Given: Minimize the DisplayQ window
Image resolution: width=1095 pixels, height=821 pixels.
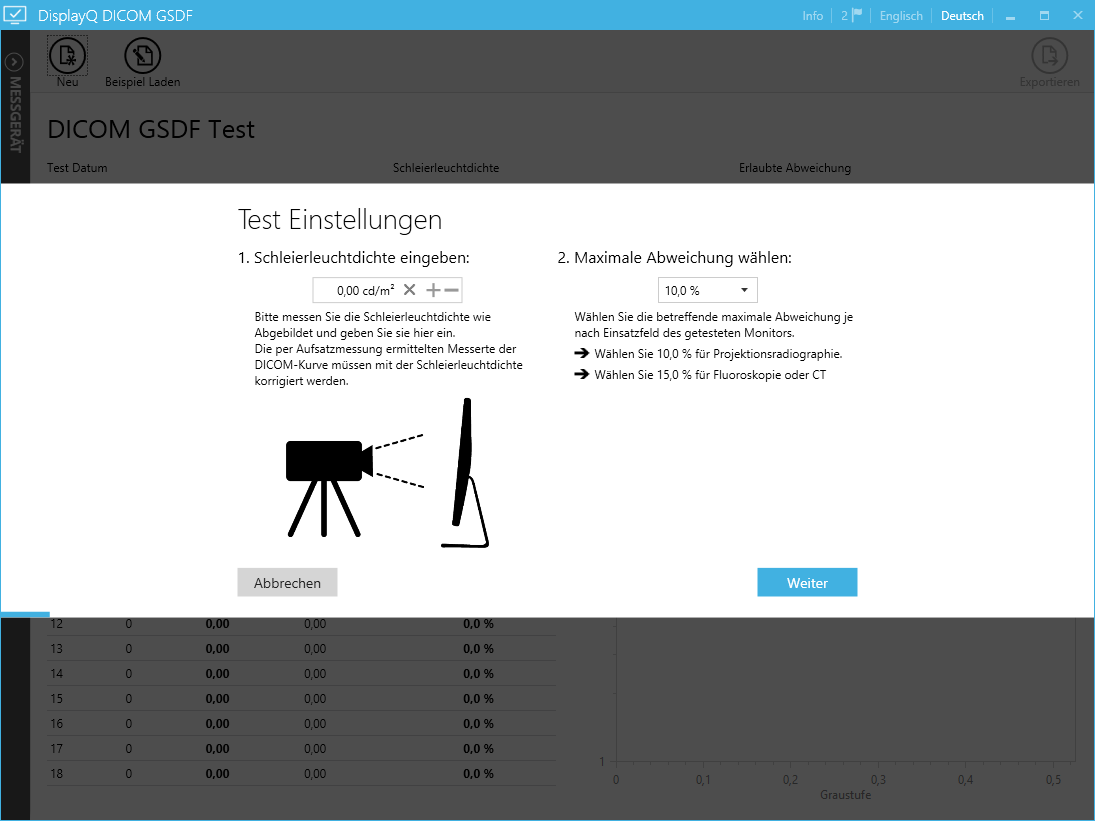Looking at the screenshot, I should point(1011,16).
